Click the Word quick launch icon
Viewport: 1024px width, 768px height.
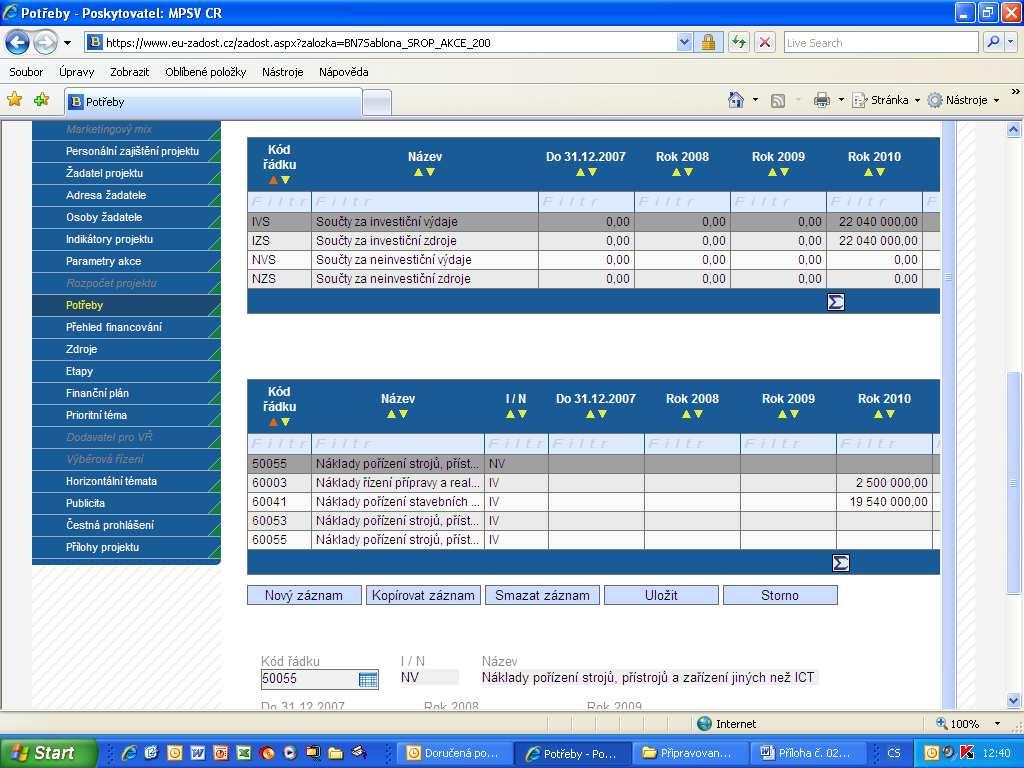pos(197,753)
